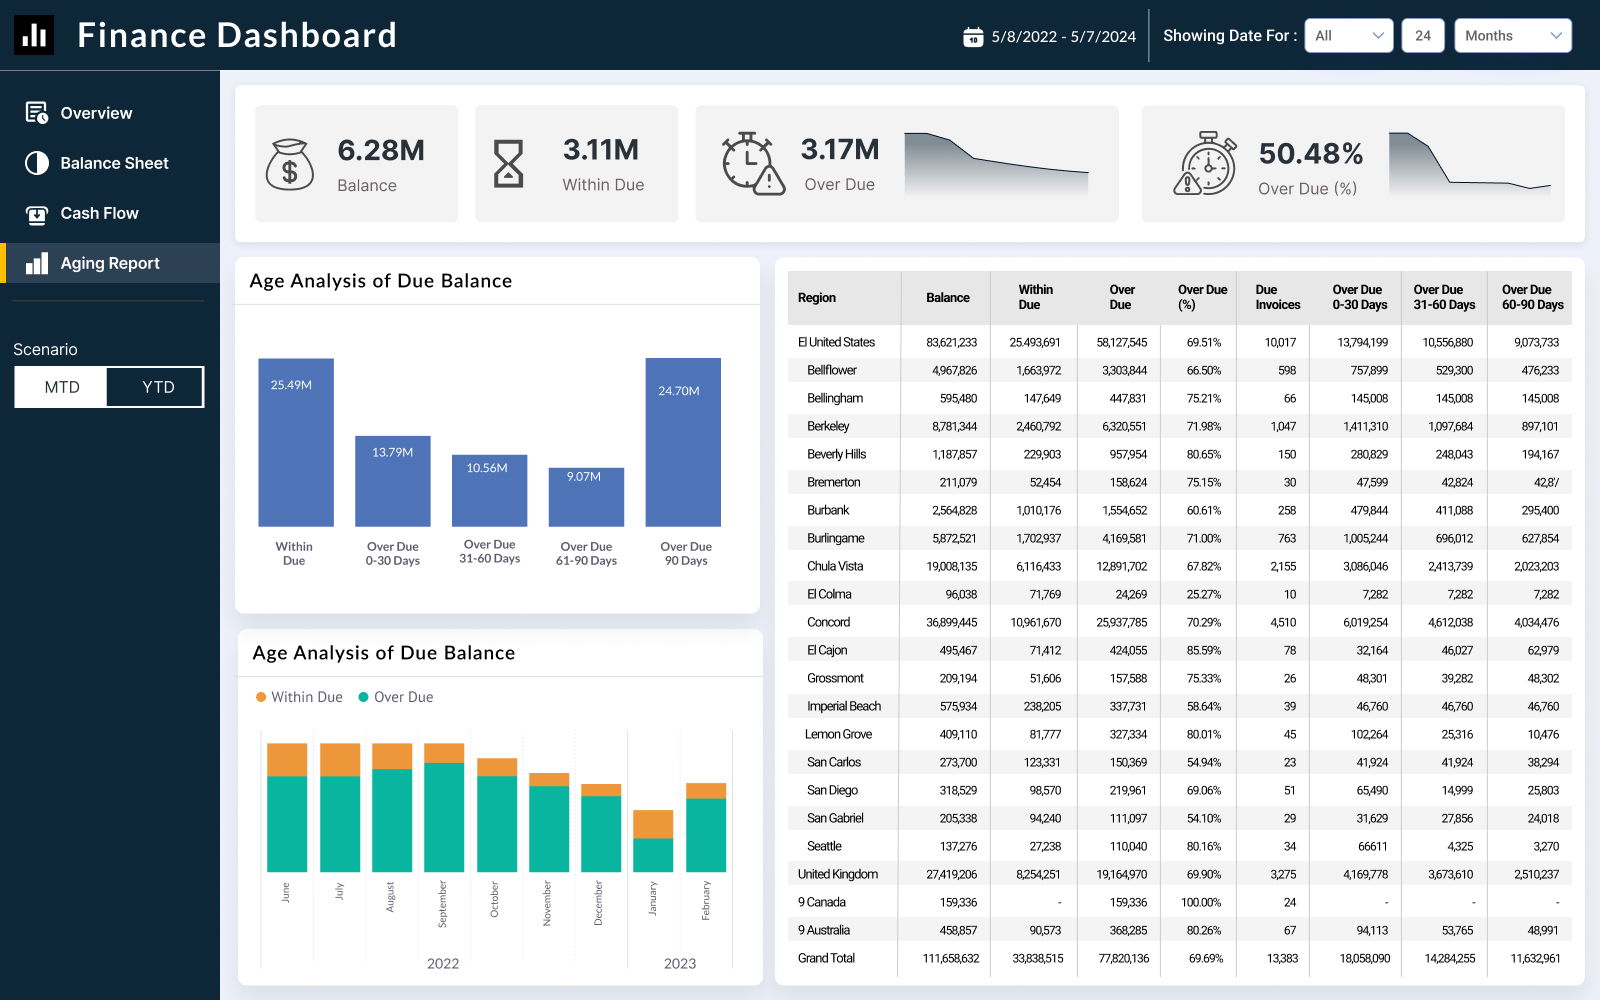Click the Overview sidebar icon
This screenshot has height=1000, width=1600.
click(x=37, y=113)
